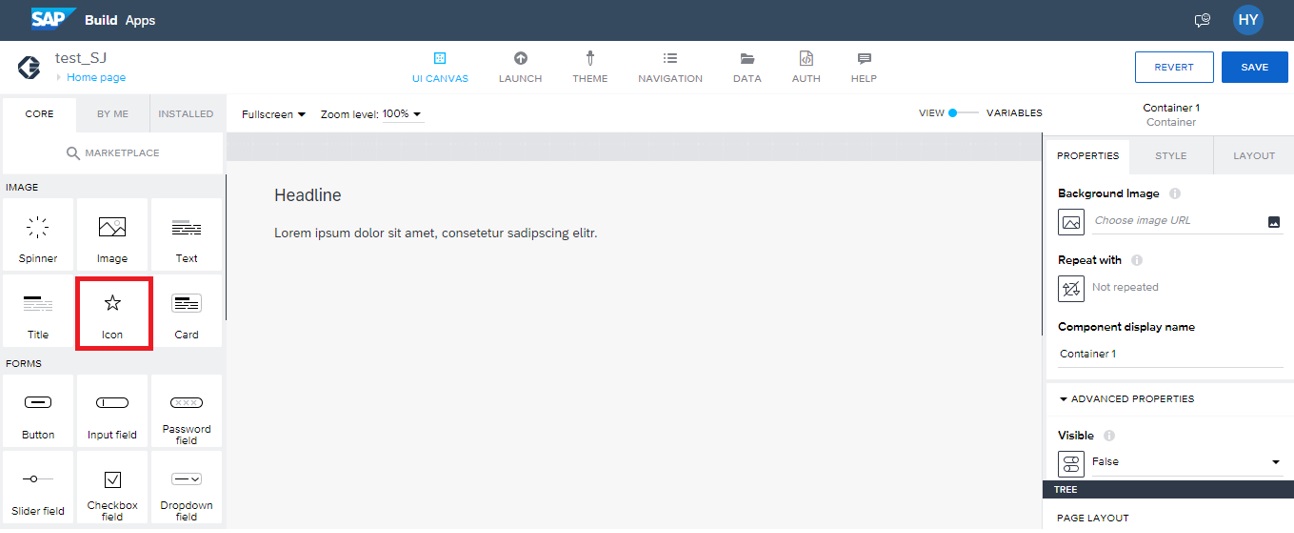The image size is (1294, 533).
Task: Switch to the Style tab
Action: [1170, 156]
